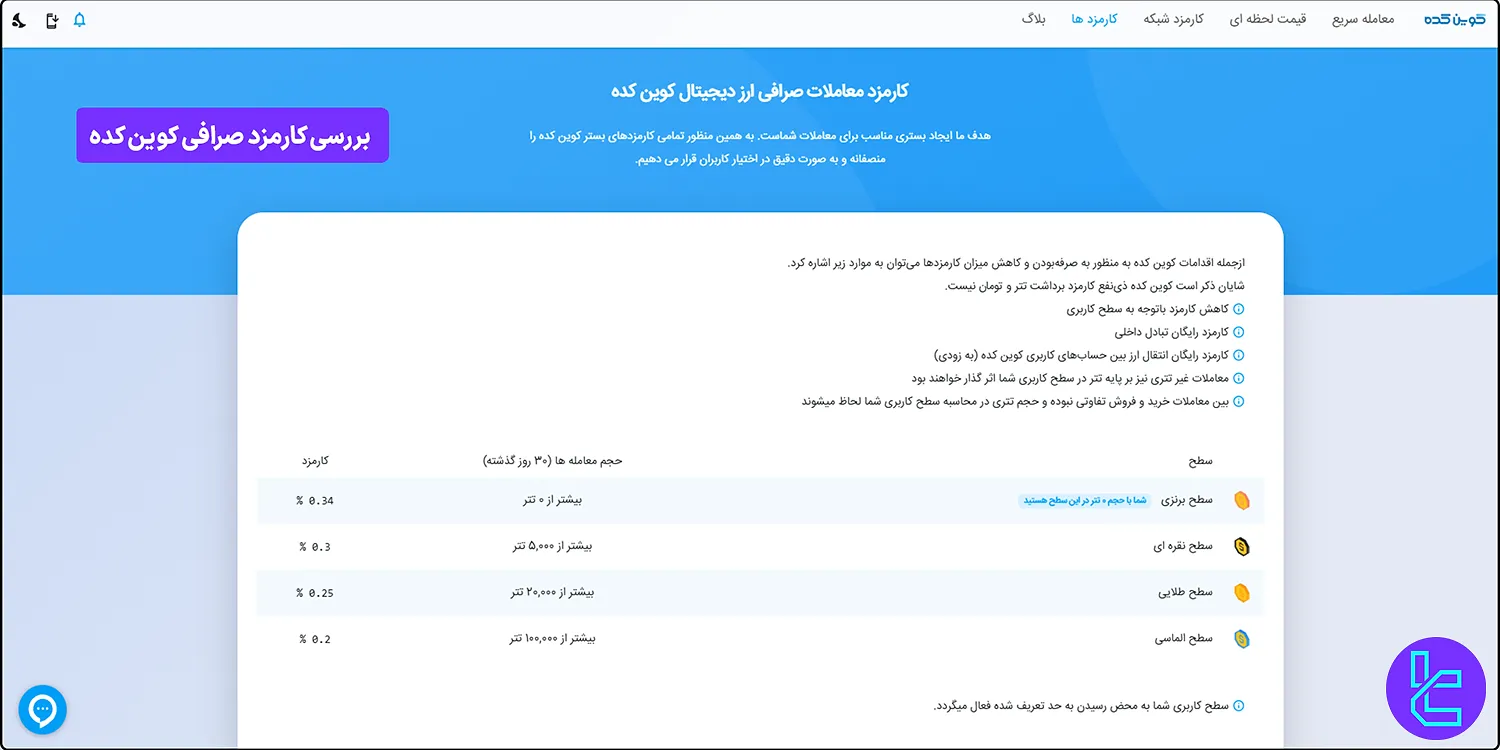
Task: Open معامله سریع from the top navigation
Action: pyautogui.click(x=1361, y=19)
